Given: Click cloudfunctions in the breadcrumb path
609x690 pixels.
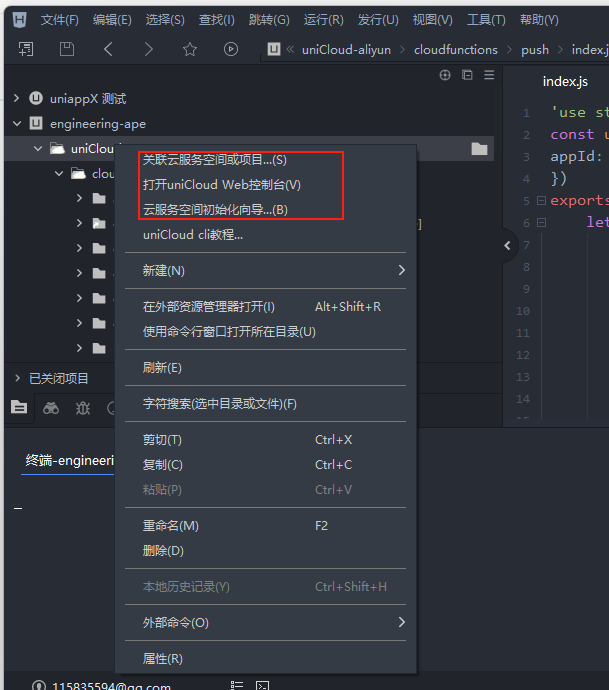Looking at the screenshot, I should click(455, 49).
